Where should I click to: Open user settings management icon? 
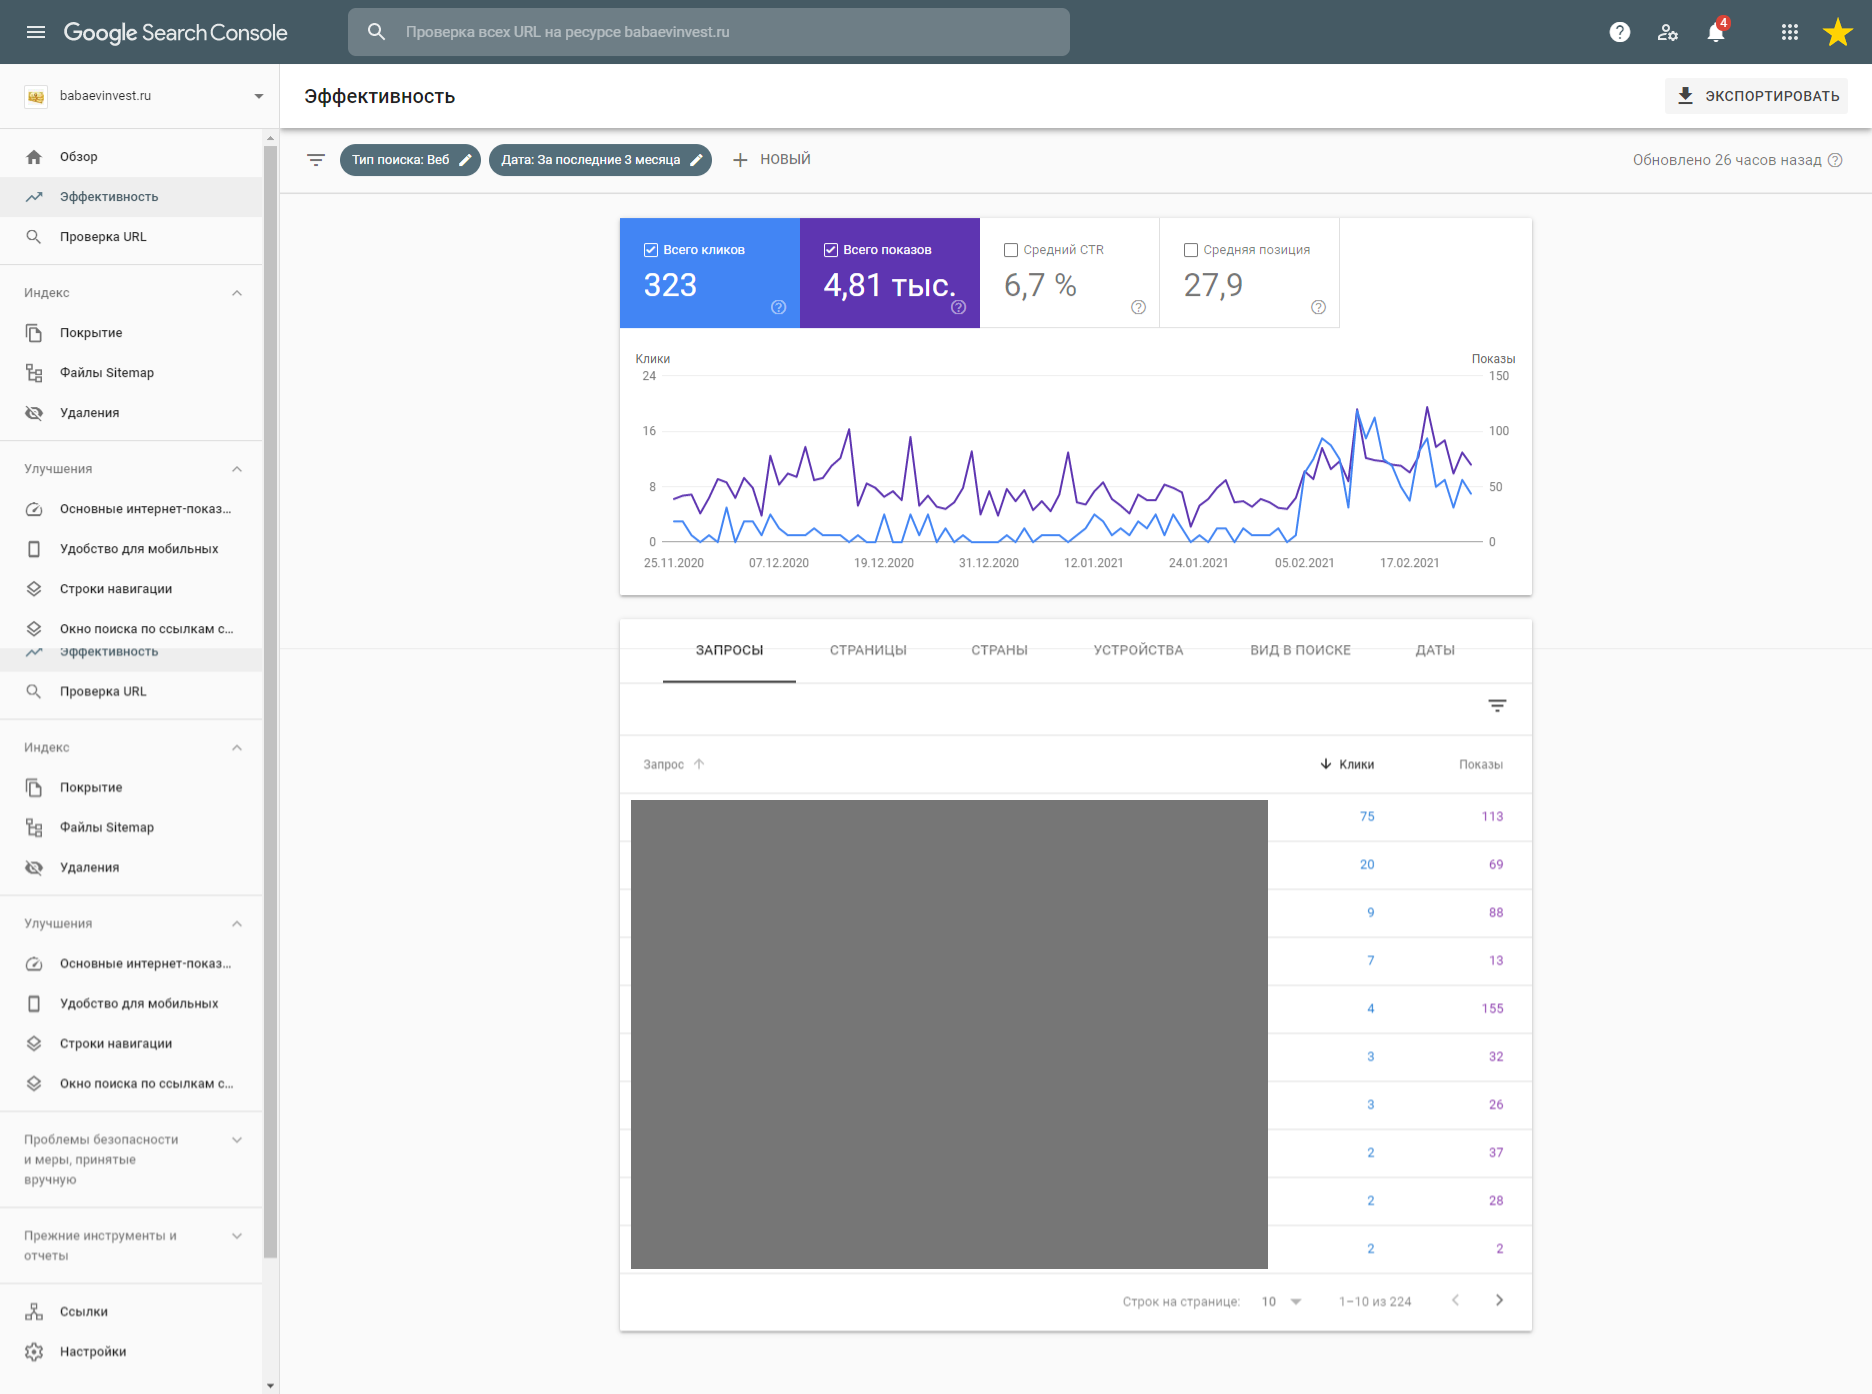(x=1667, y=32)
